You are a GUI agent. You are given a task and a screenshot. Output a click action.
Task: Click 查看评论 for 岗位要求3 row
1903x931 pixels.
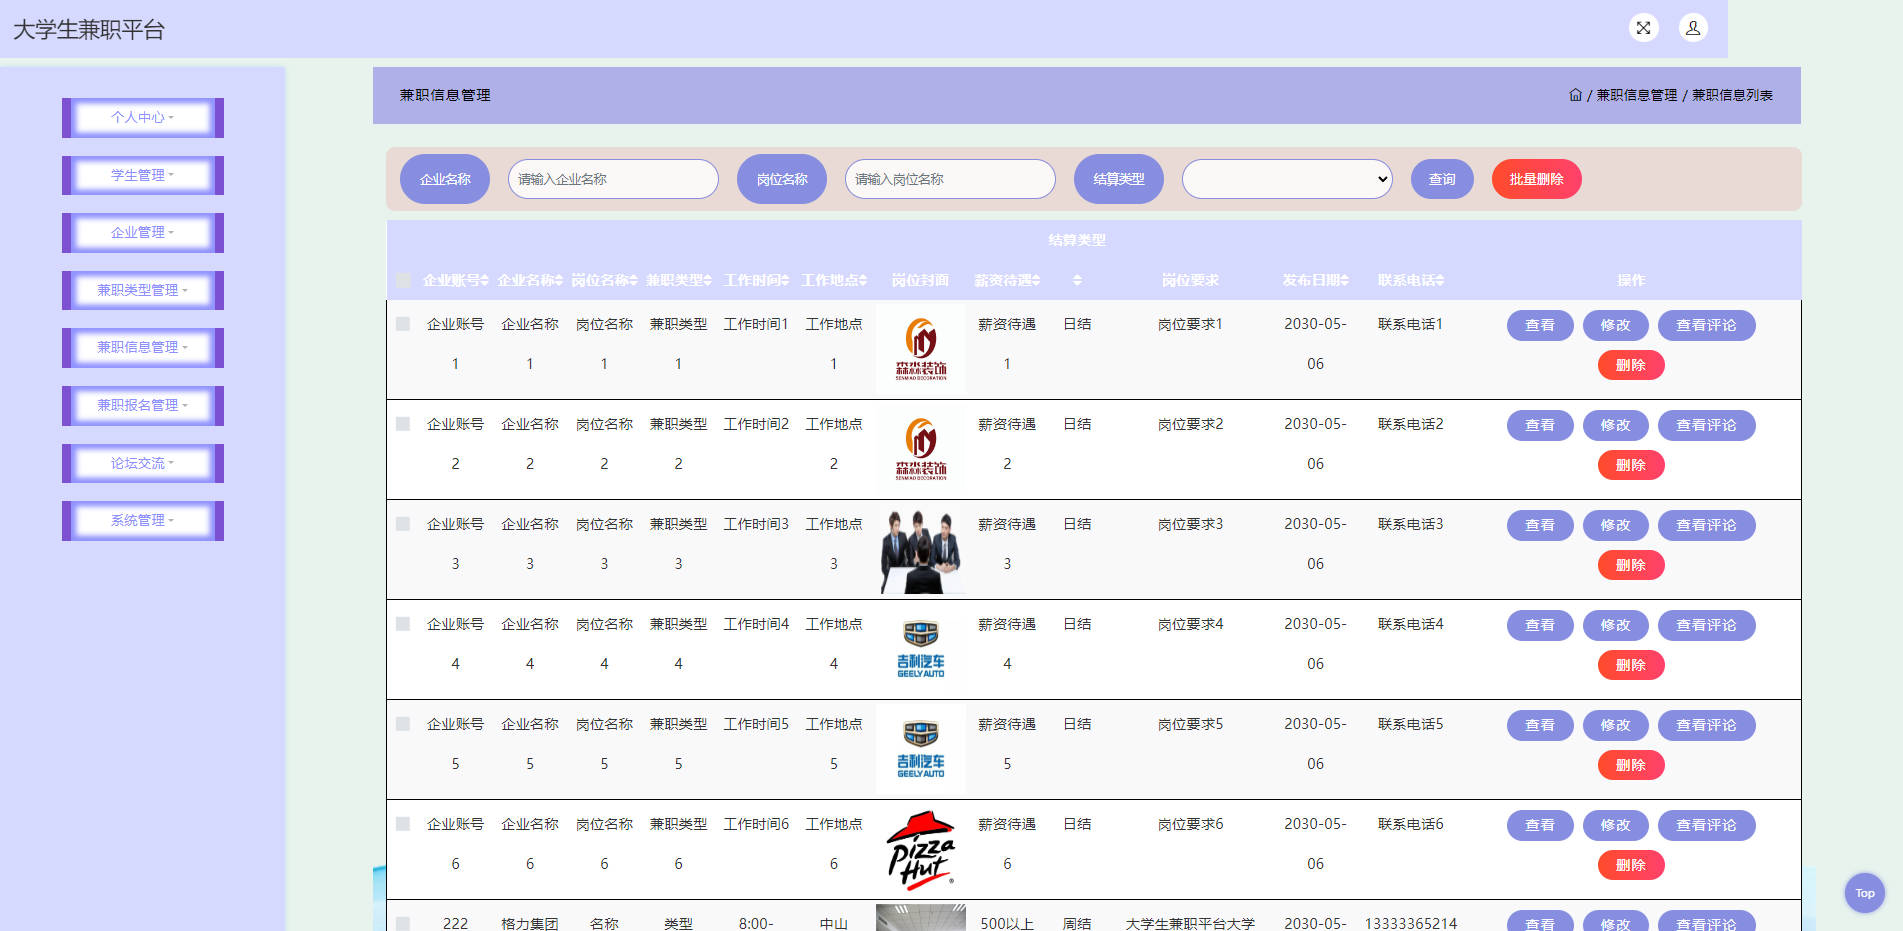(1706, 525)
